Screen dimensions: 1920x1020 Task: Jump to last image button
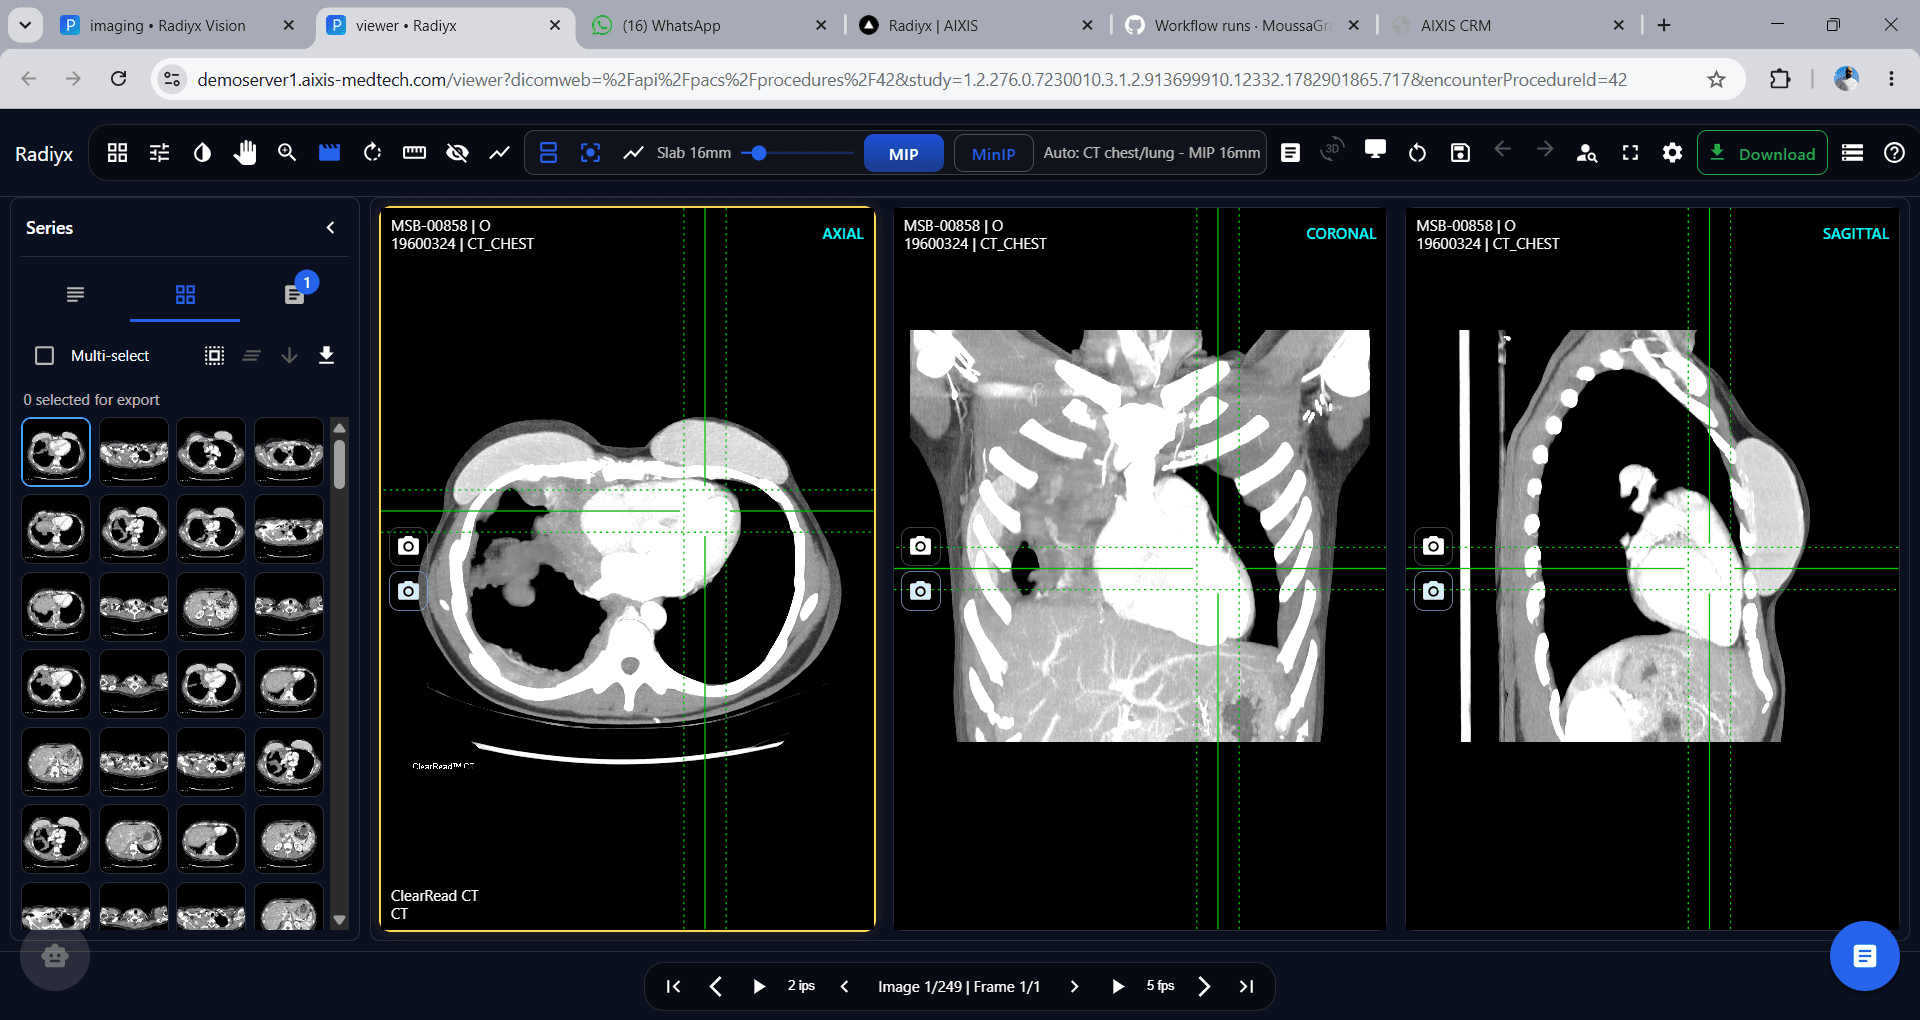(x=1246, y=987)
